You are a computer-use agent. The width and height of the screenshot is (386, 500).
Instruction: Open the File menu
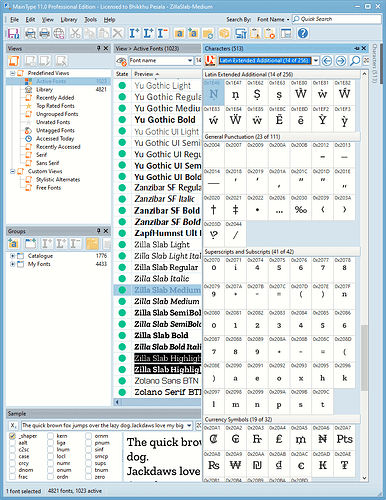click(x=14, y=20)
